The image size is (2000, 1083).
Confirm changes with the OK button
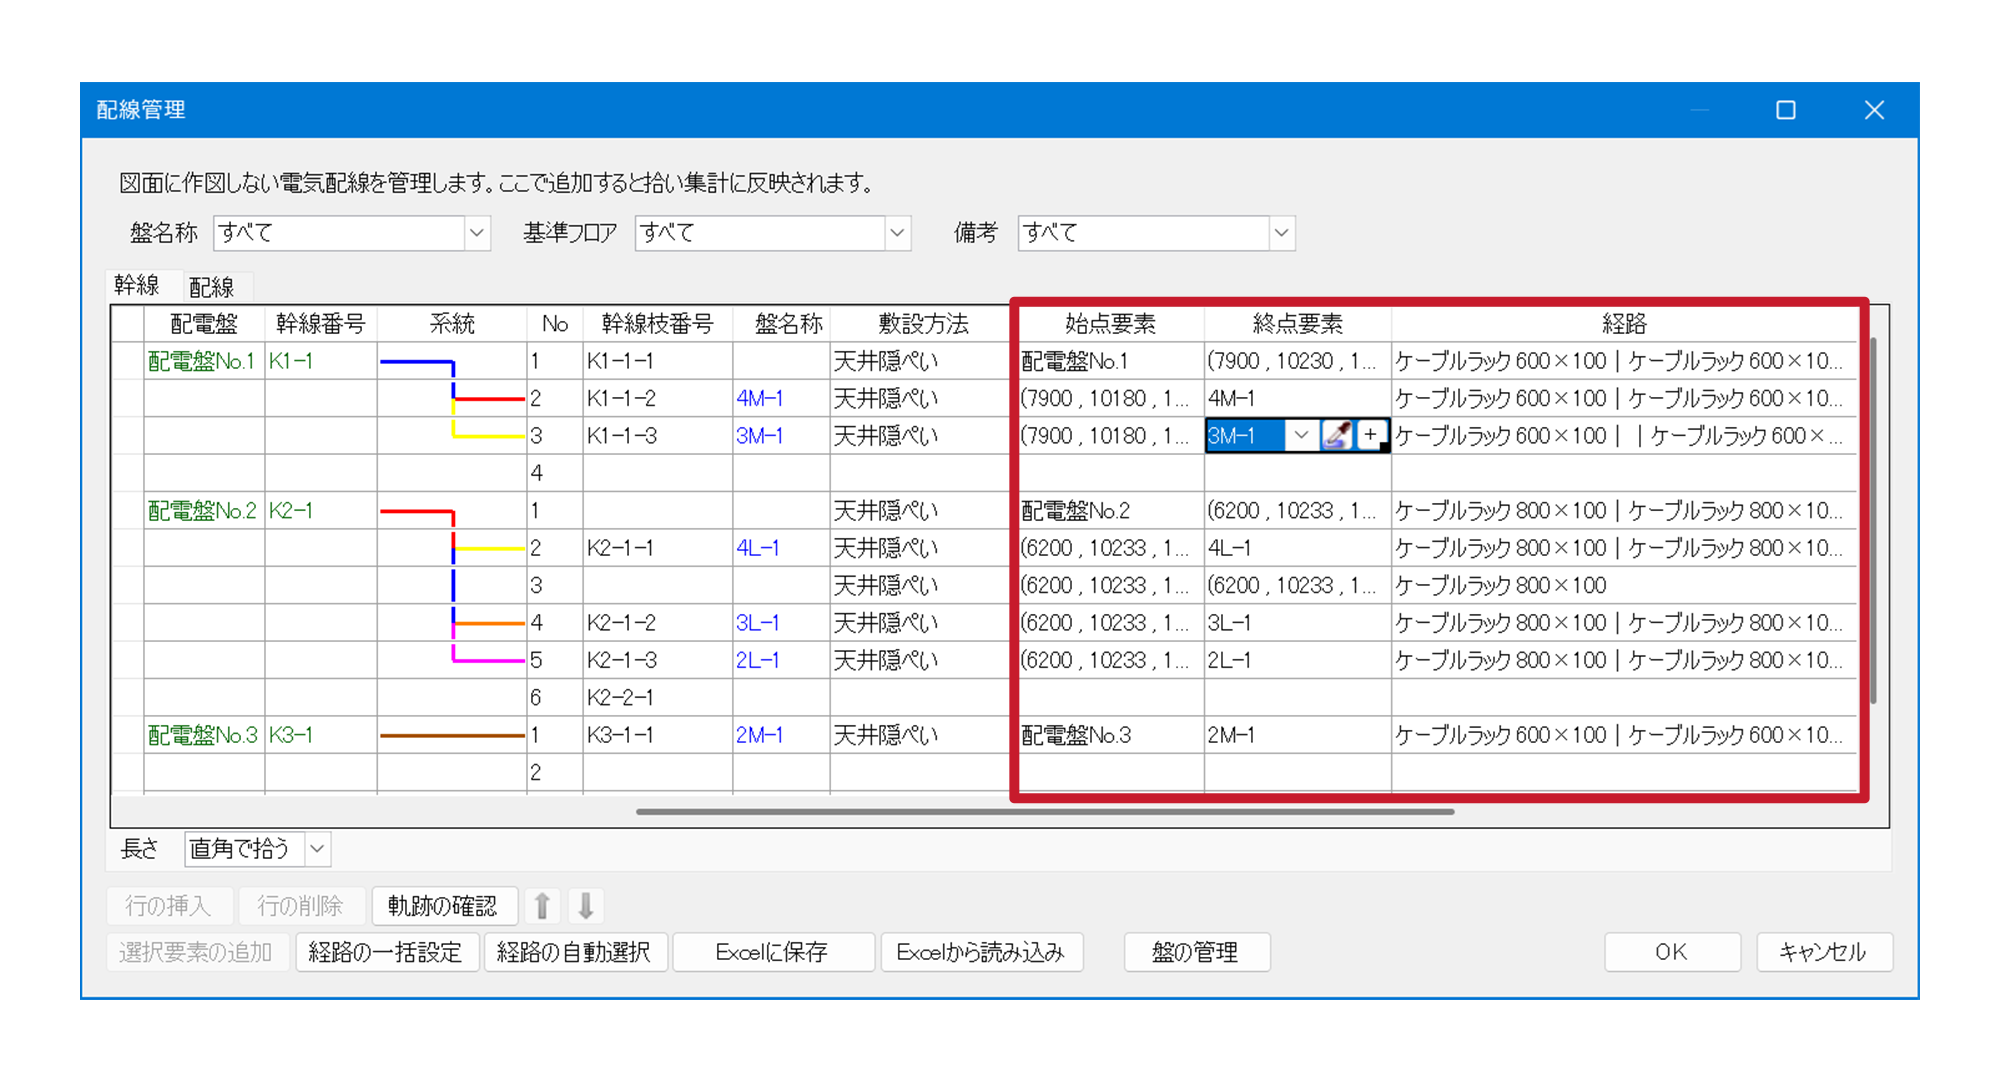1671,951
